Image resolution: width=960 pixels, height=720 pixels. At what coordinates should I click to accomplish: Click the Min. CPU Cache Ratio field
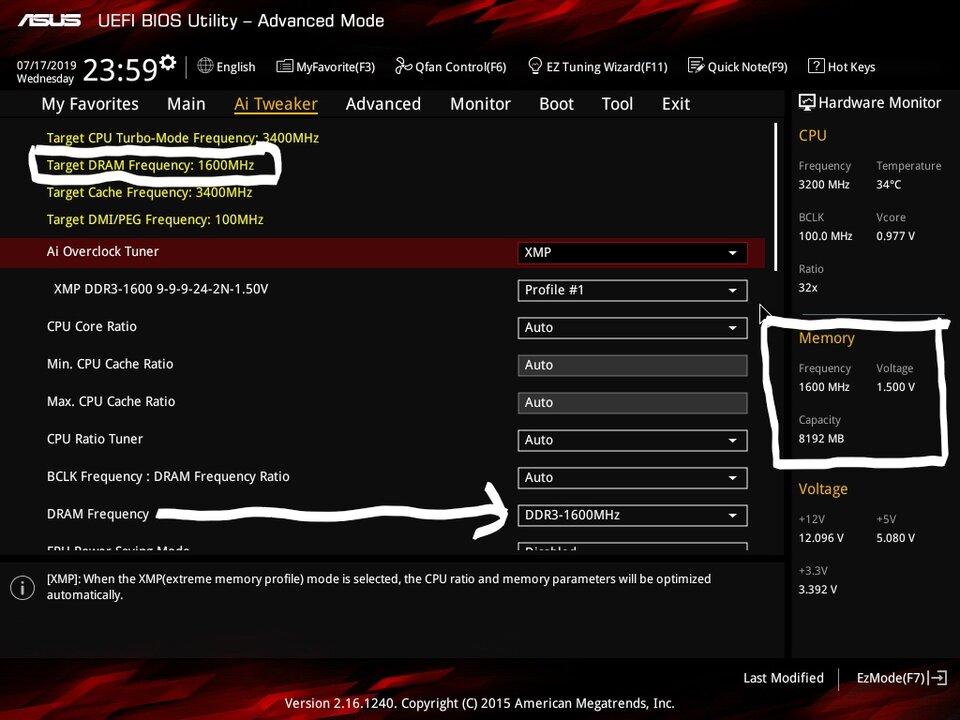click(x=632, y=365)
